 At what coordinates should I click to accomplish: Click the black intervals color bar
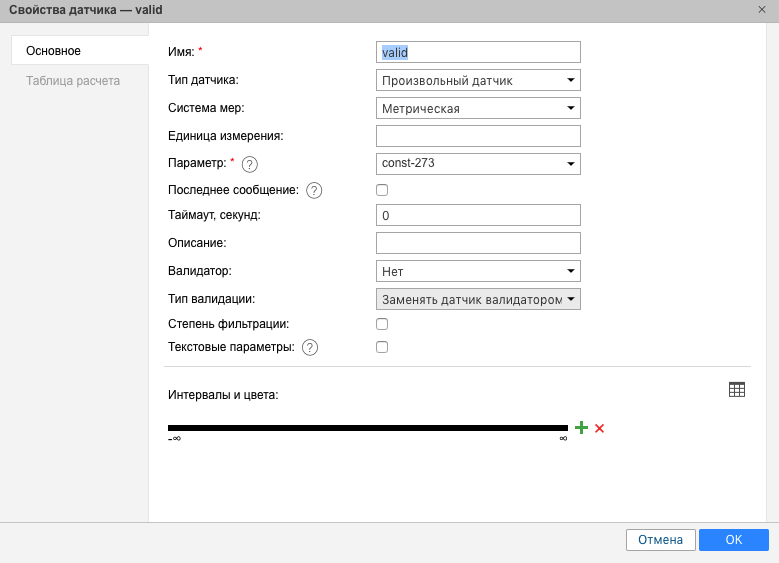click(x=367, y=428)
